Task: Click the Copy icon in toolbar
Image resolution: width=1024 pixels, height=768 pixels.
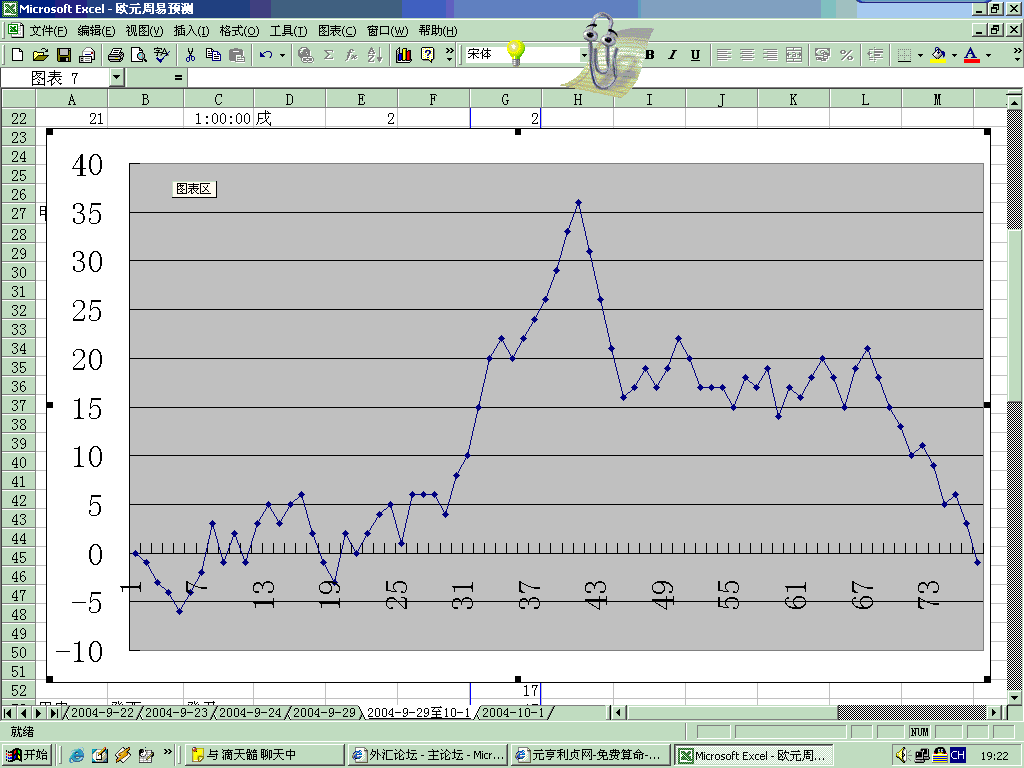Action: click(x=213, y=55)
